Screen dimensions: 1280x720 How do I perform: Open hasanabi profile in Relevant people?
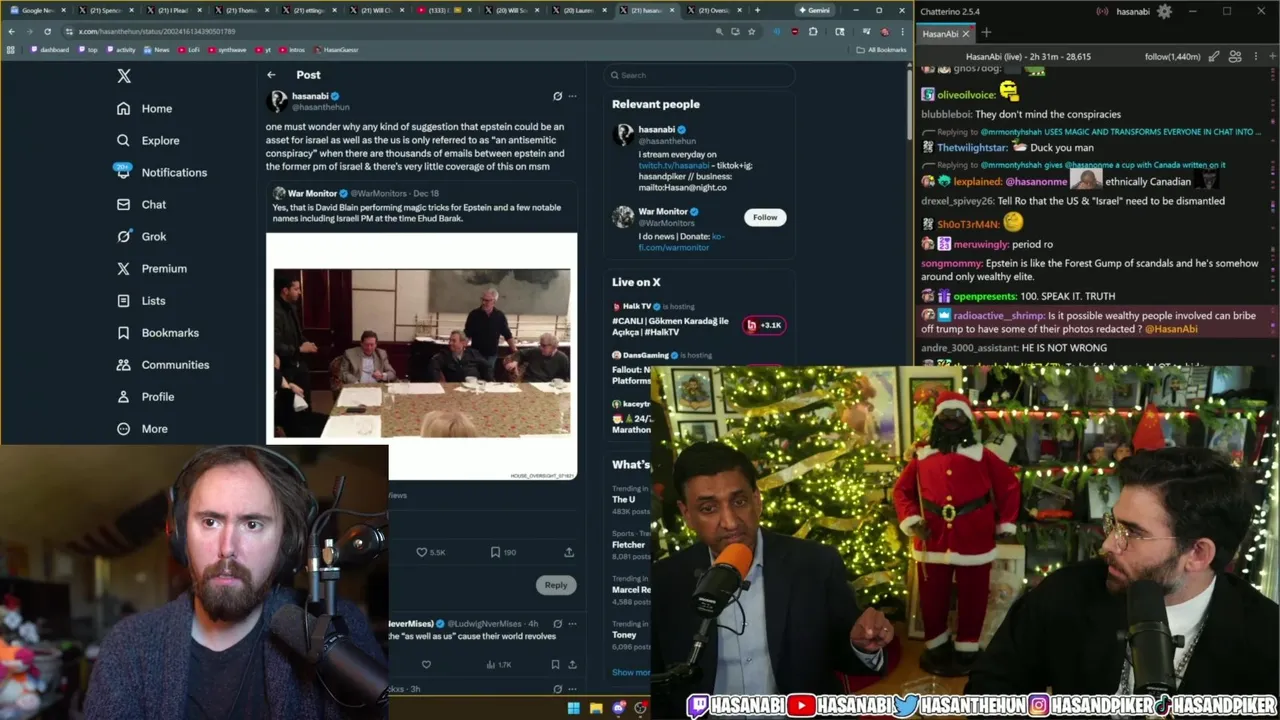[656, 129]
